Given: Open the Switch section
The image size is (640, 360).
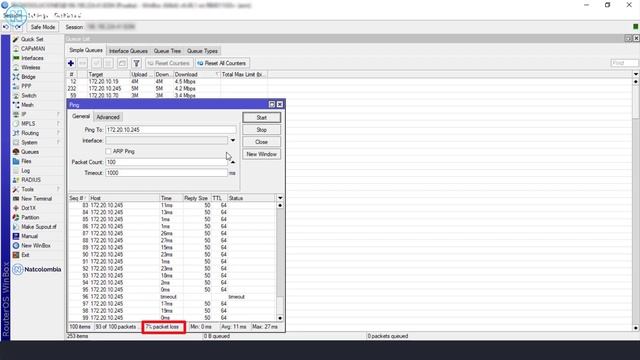Looking at the screenshot, I should click(29, 96).
